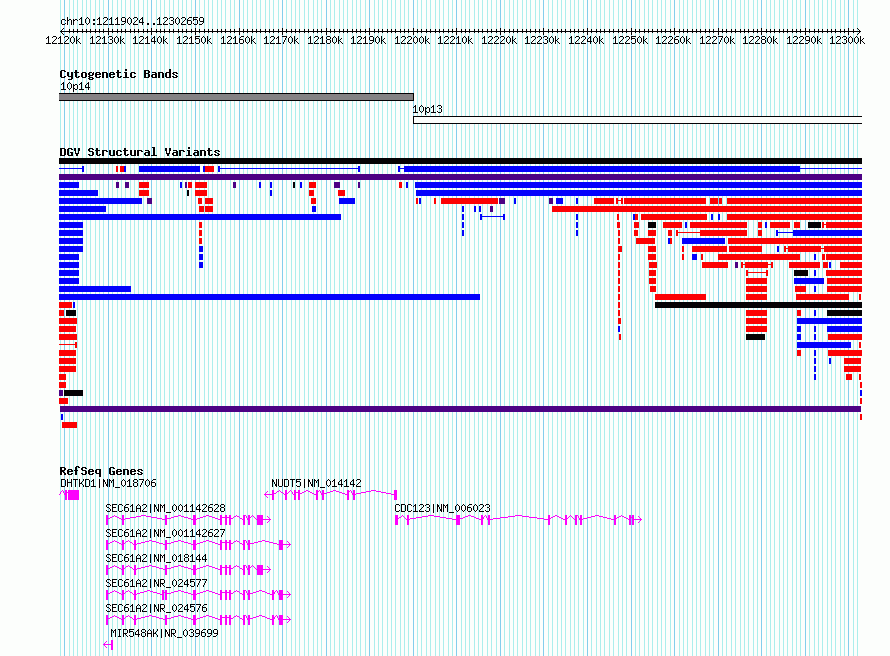
Task: Select the 12150k ruler tick label
Action: pyautogui.click(x=194, y=40)
